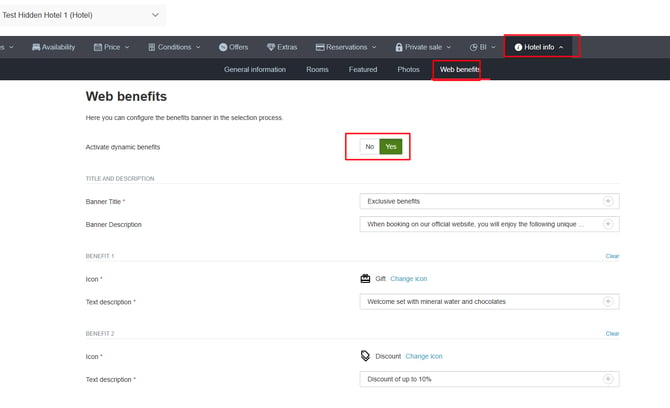Go to Featured tab
The image size is (670, 408).
(363, 69)
